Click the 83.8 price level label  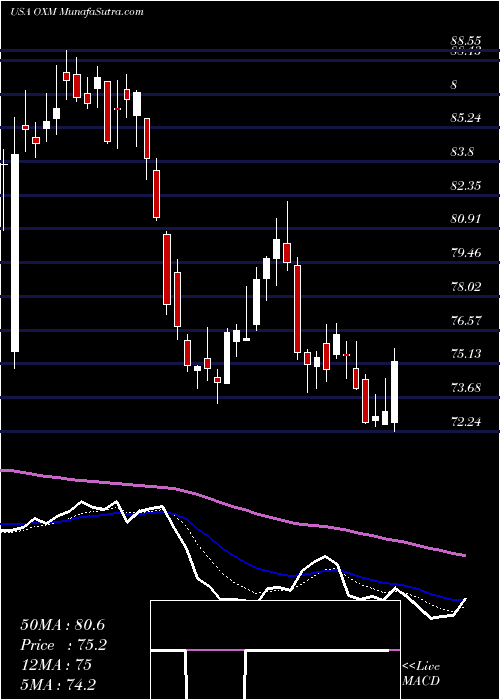click(x=462, y=152)
